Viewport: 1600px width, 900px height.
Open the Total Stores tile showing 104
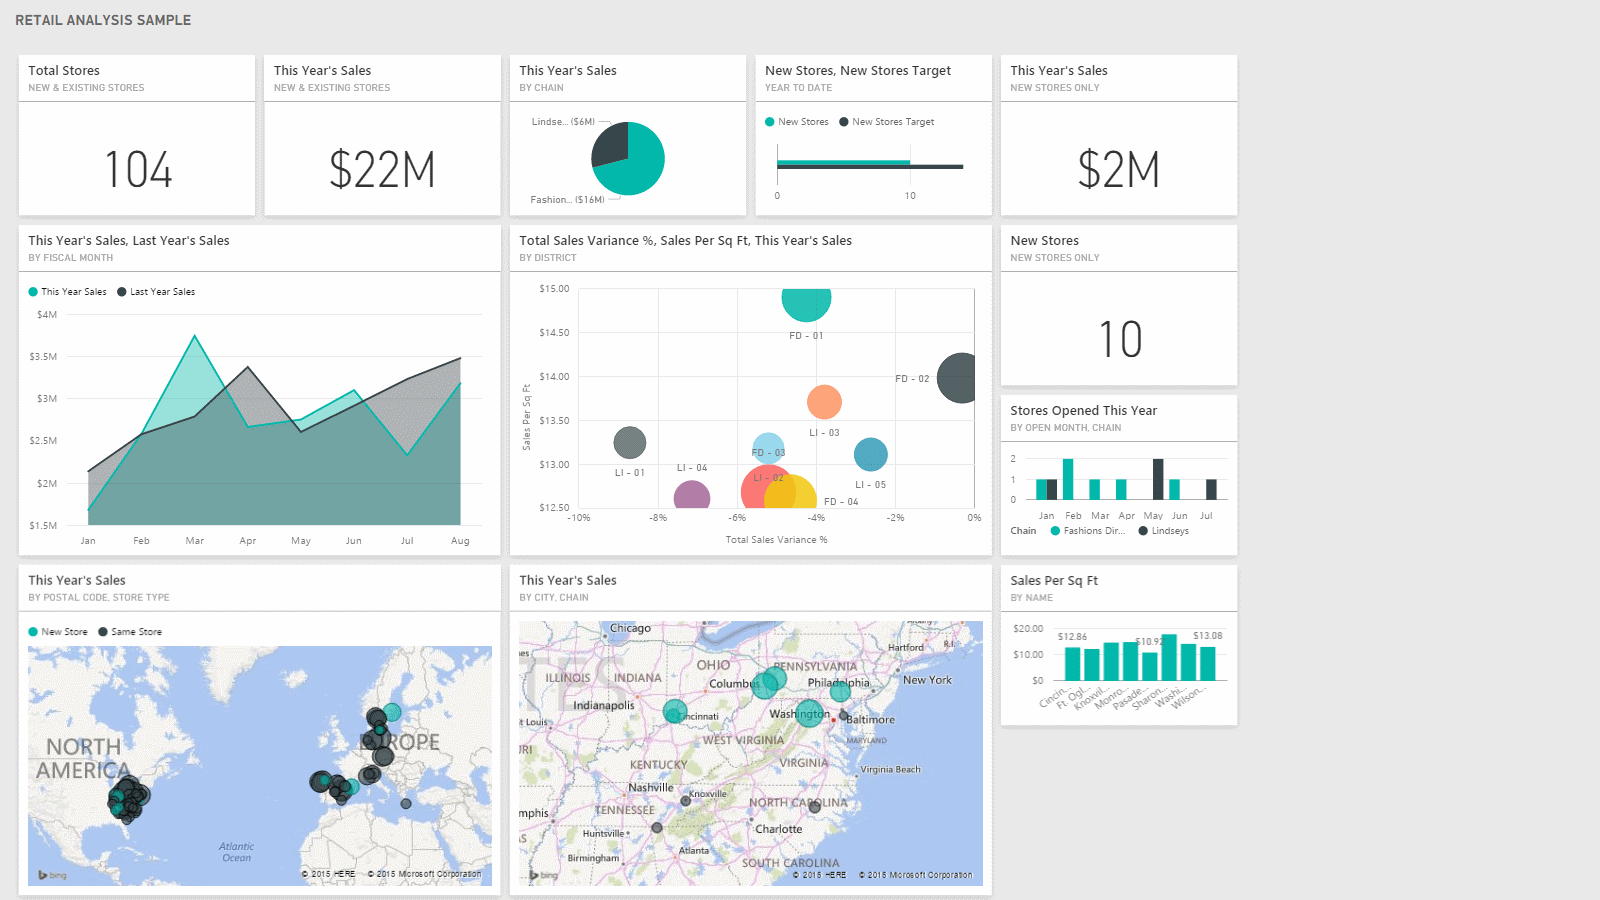tap(137, 135)
